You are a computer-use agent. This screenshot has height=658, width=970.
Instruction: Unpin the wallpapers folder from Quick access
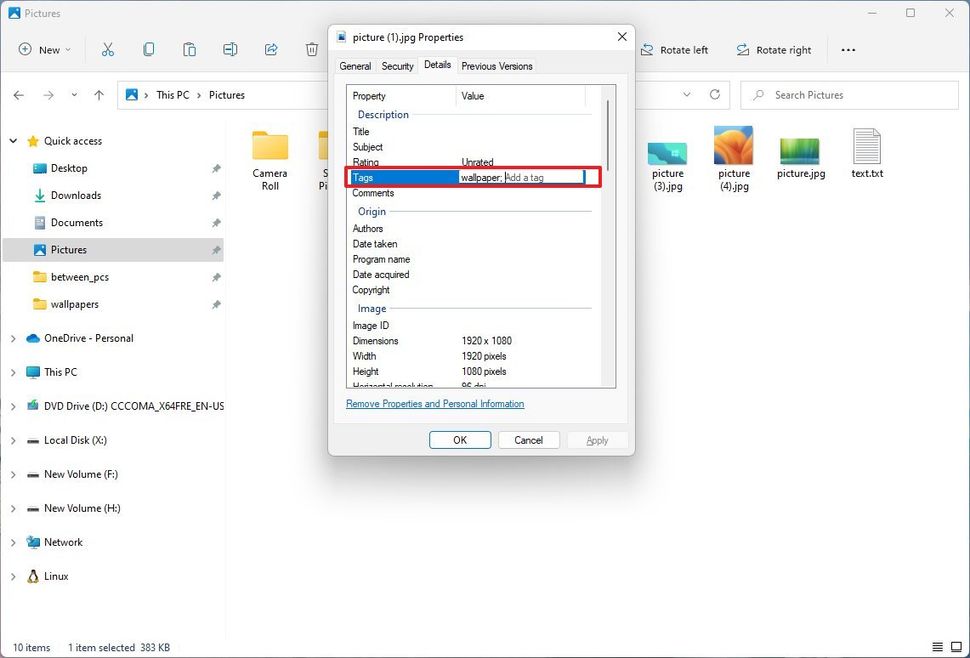click(216, 304)
